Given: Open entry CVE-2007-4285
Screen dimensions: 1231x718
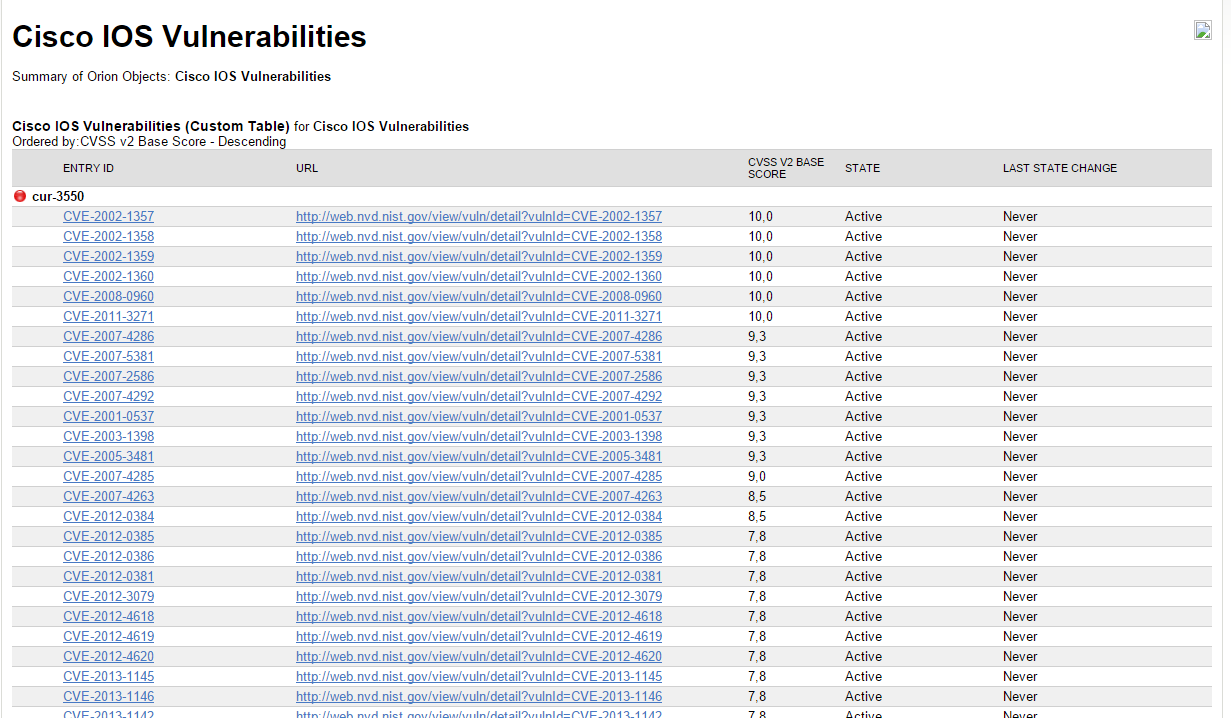Looking at the screenshot, I should [x=108, y=476].
